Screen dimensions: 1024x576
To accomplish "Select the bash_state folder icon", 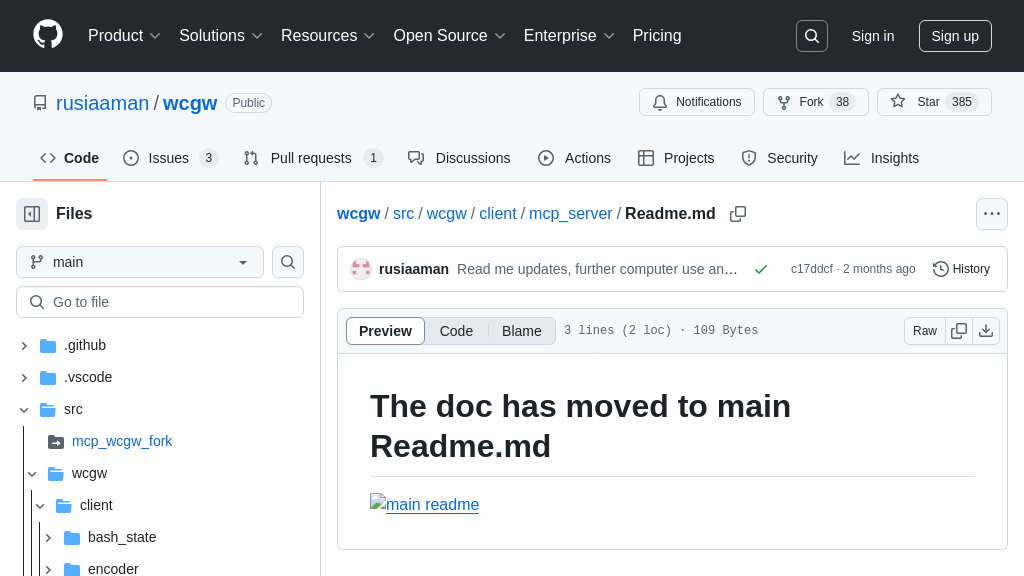I will pyautogui.click(x=72, y=537).
